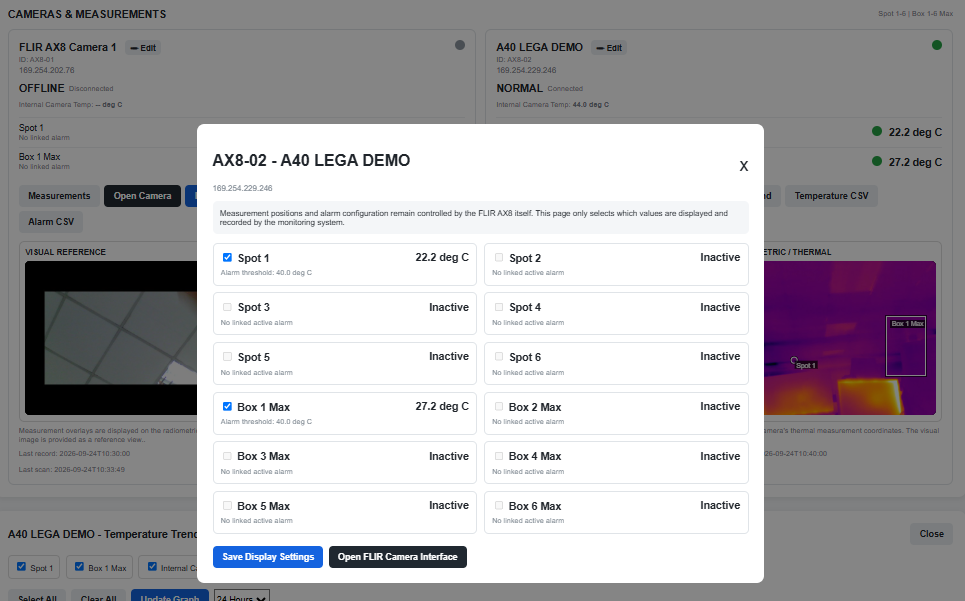Edit the FLIR AX8 Camera 1 name
This screenshot has height=601, width=965.
pyautogui.click(x=143, y=48)
